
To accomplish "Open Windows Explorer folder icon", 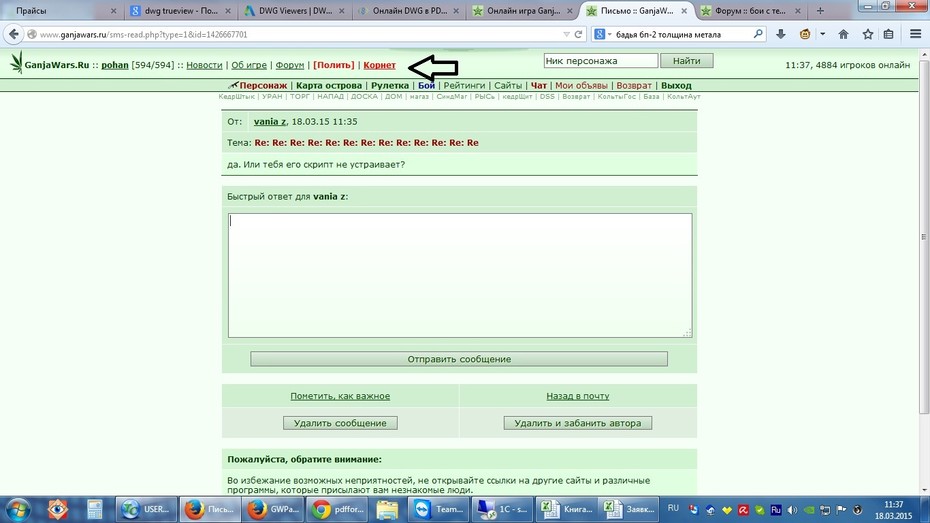I will click(x=387, y=509).
